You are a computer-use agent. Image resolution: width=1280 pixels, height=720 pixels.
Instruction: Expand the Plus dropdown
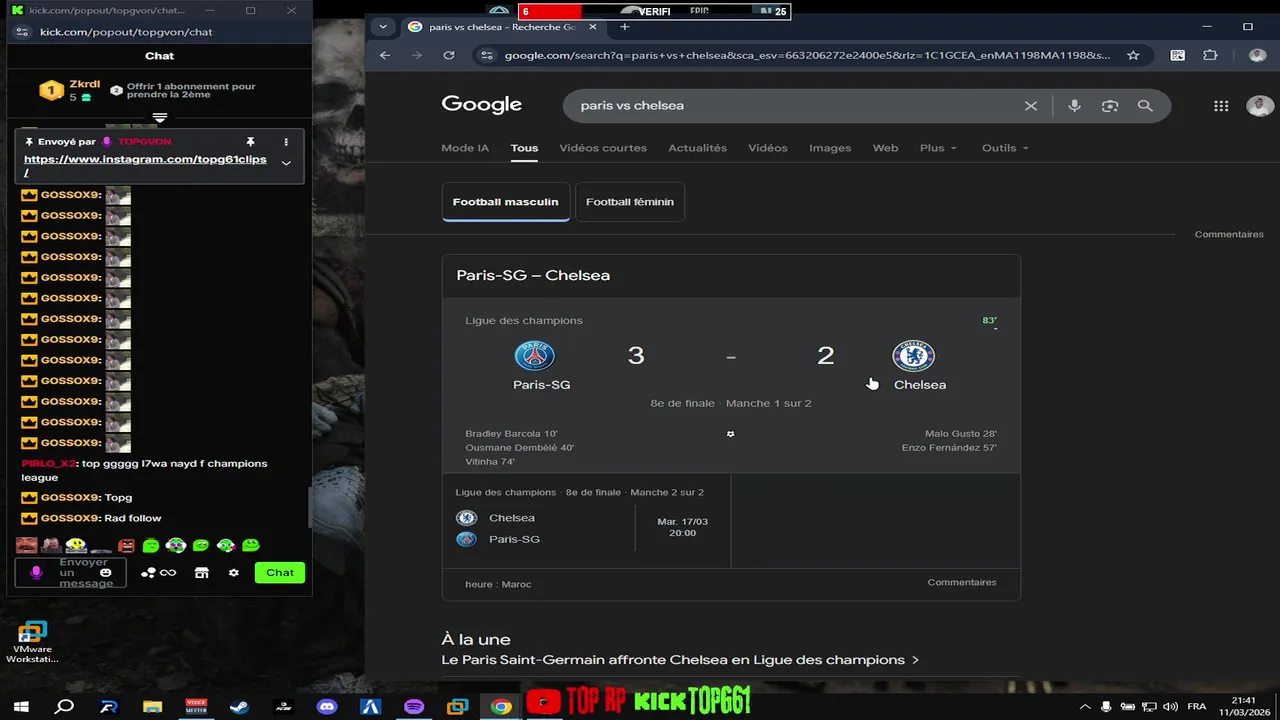tap(938, 148)
